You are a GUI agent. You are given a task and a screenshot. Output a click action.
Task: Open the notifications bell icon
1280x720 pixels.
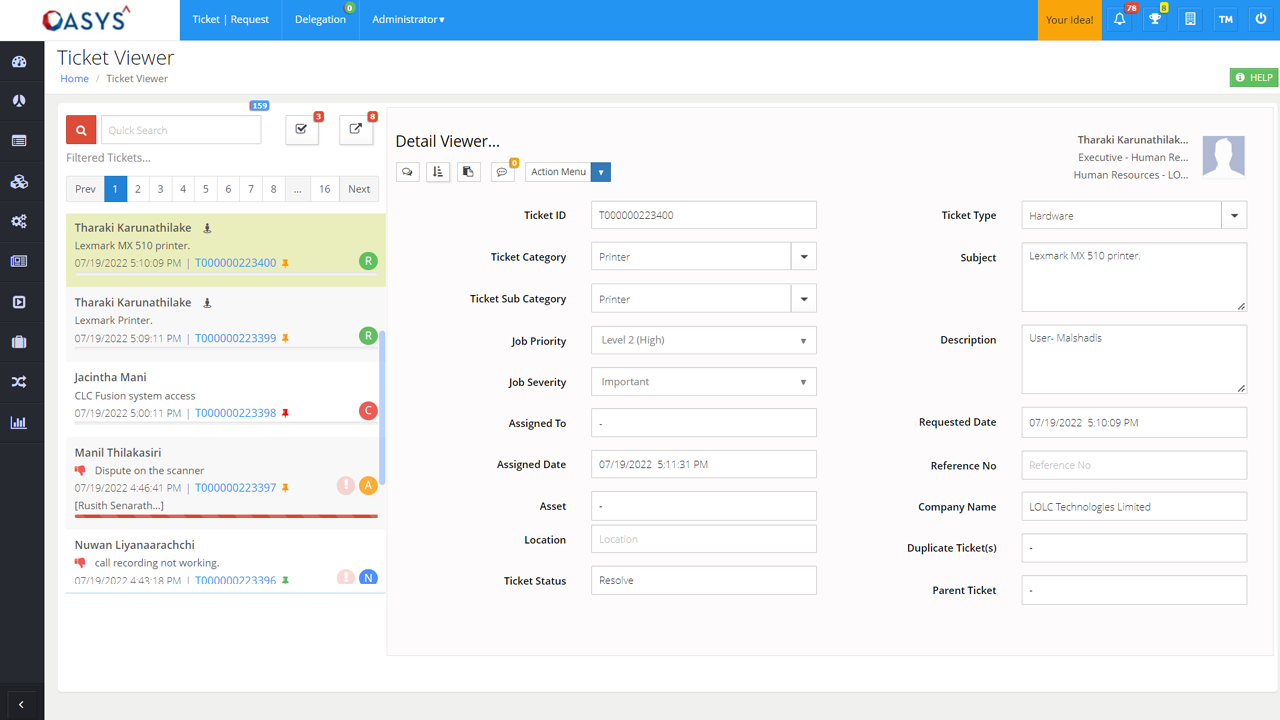(x=1120, y=20)
